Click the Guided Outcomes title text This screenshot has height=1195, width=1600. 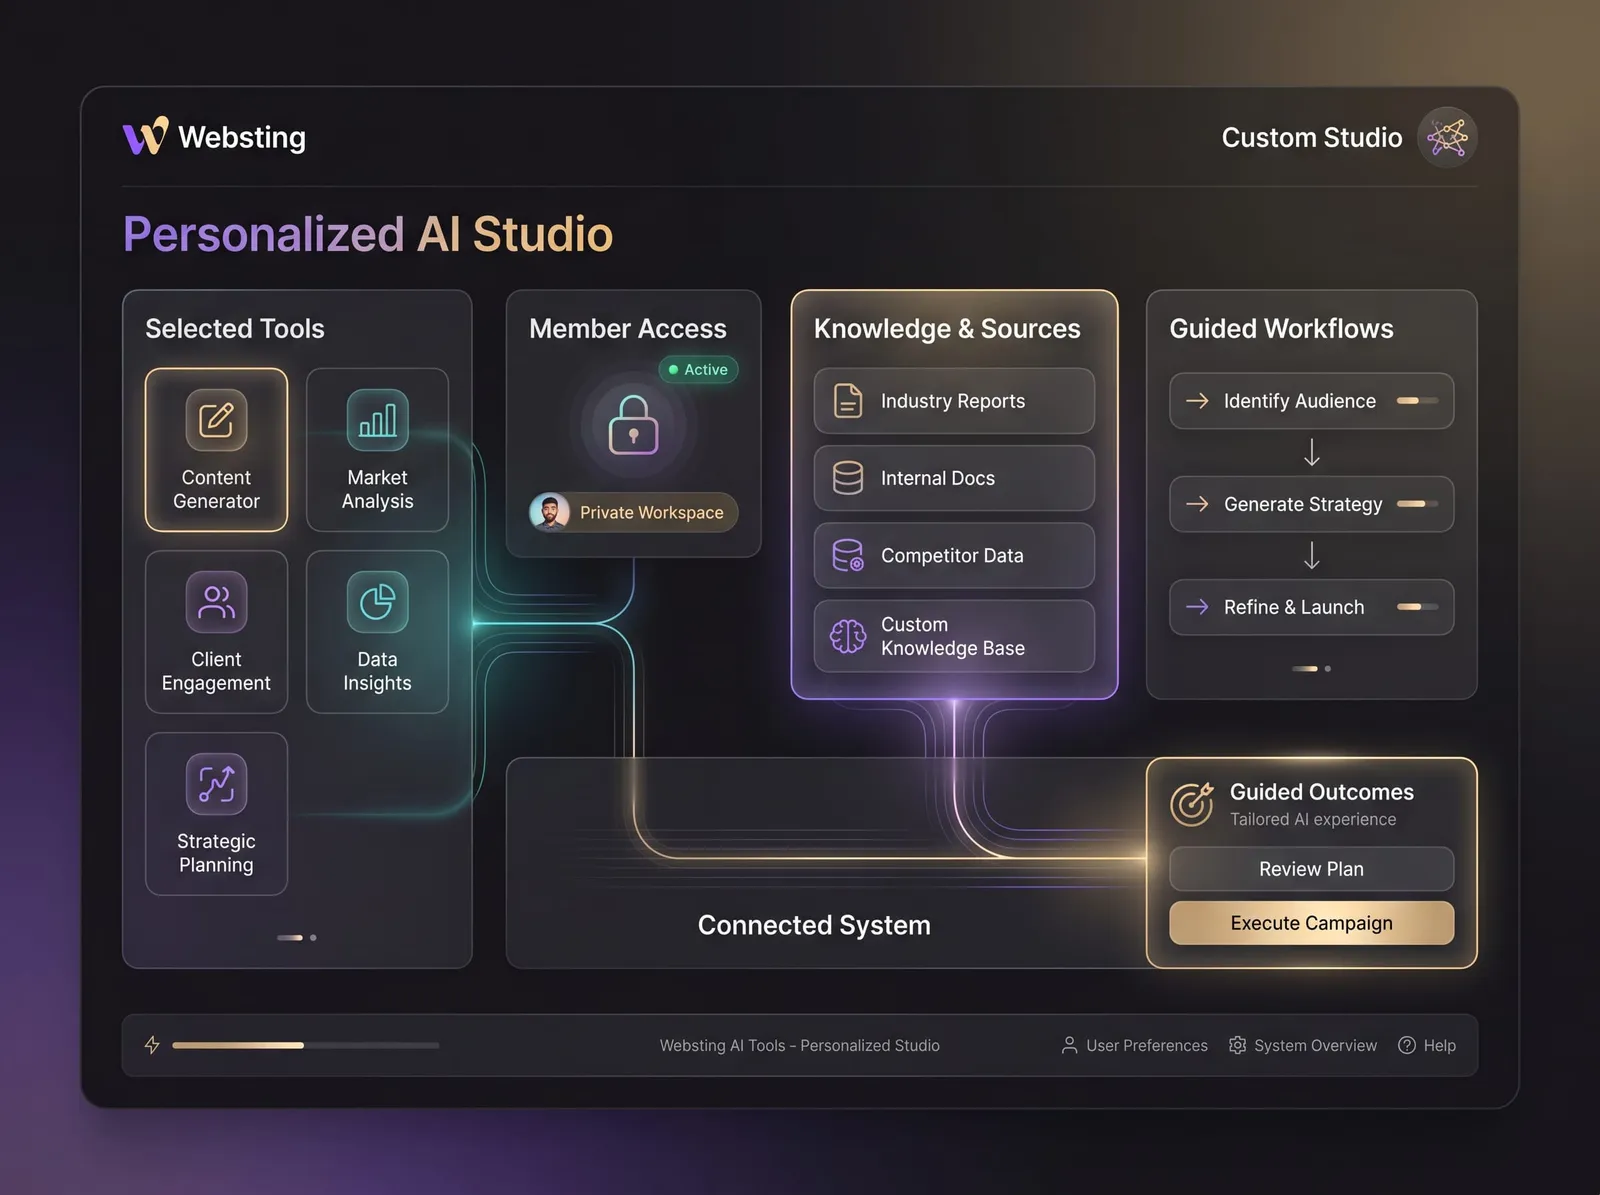[x=1322, y=792]
